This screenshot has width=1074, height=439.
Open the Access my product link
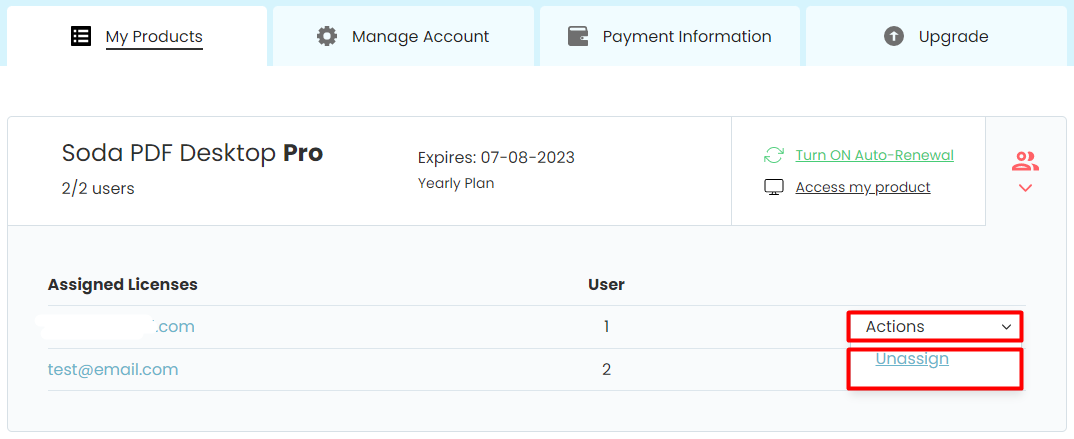coord(863,188)
